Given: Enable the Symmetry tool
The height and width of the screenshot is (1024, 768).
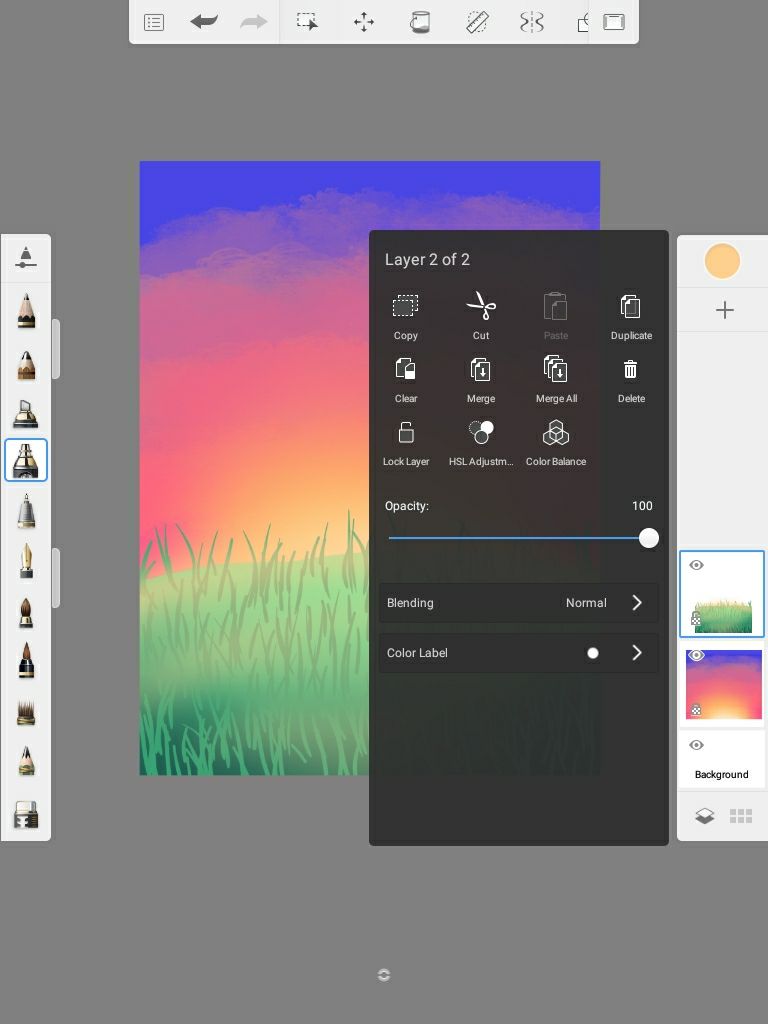Looking at the screenshot, I should pos(532,22).
